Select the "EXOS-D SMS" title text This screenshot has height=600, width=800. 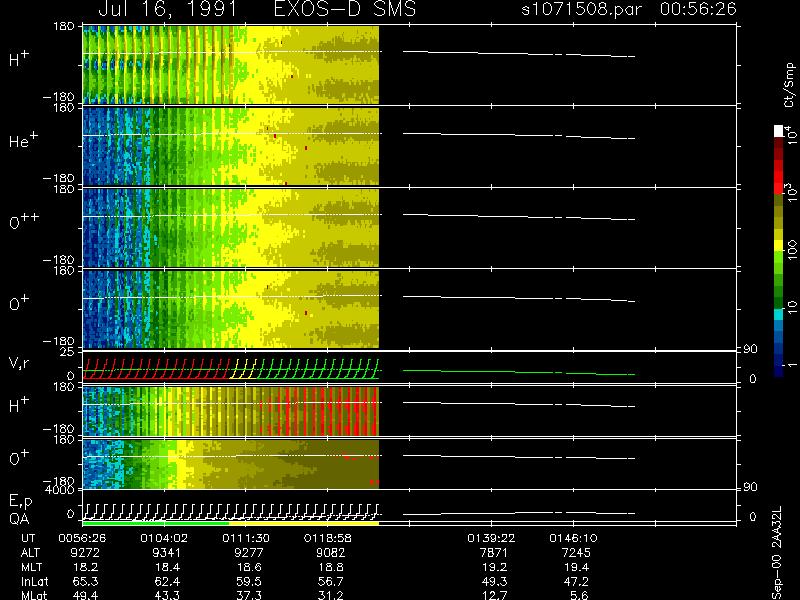pos(345,9)
